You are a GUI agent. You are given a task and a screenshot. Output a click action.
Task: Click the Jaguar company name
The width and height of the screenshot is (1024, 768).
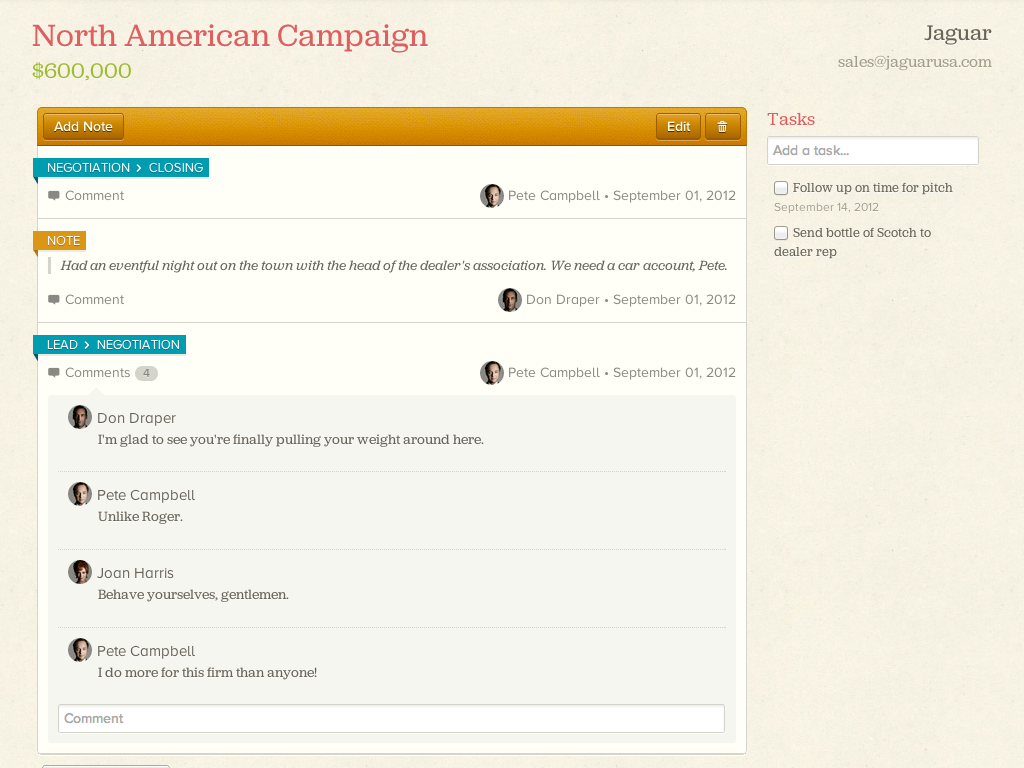point(957,33)
